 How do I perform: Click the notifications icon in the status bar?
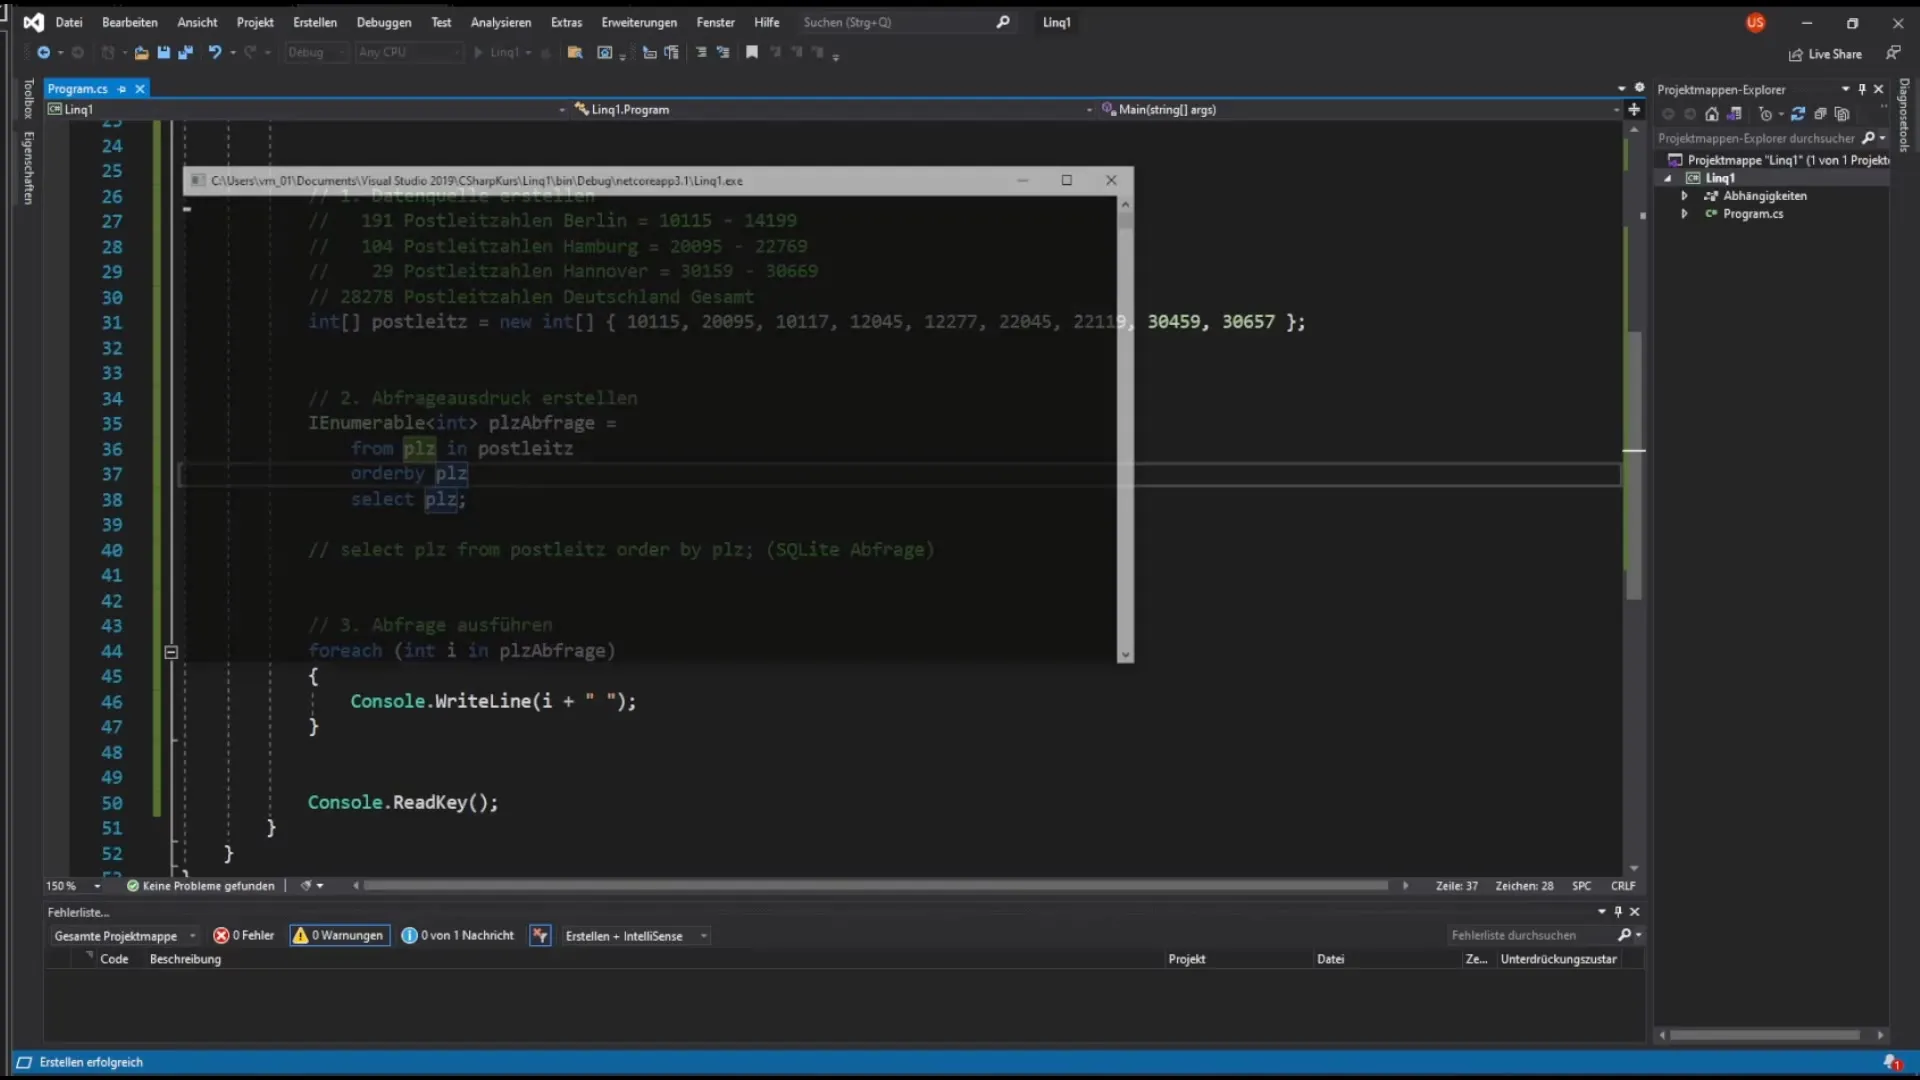point(1892,1062)
